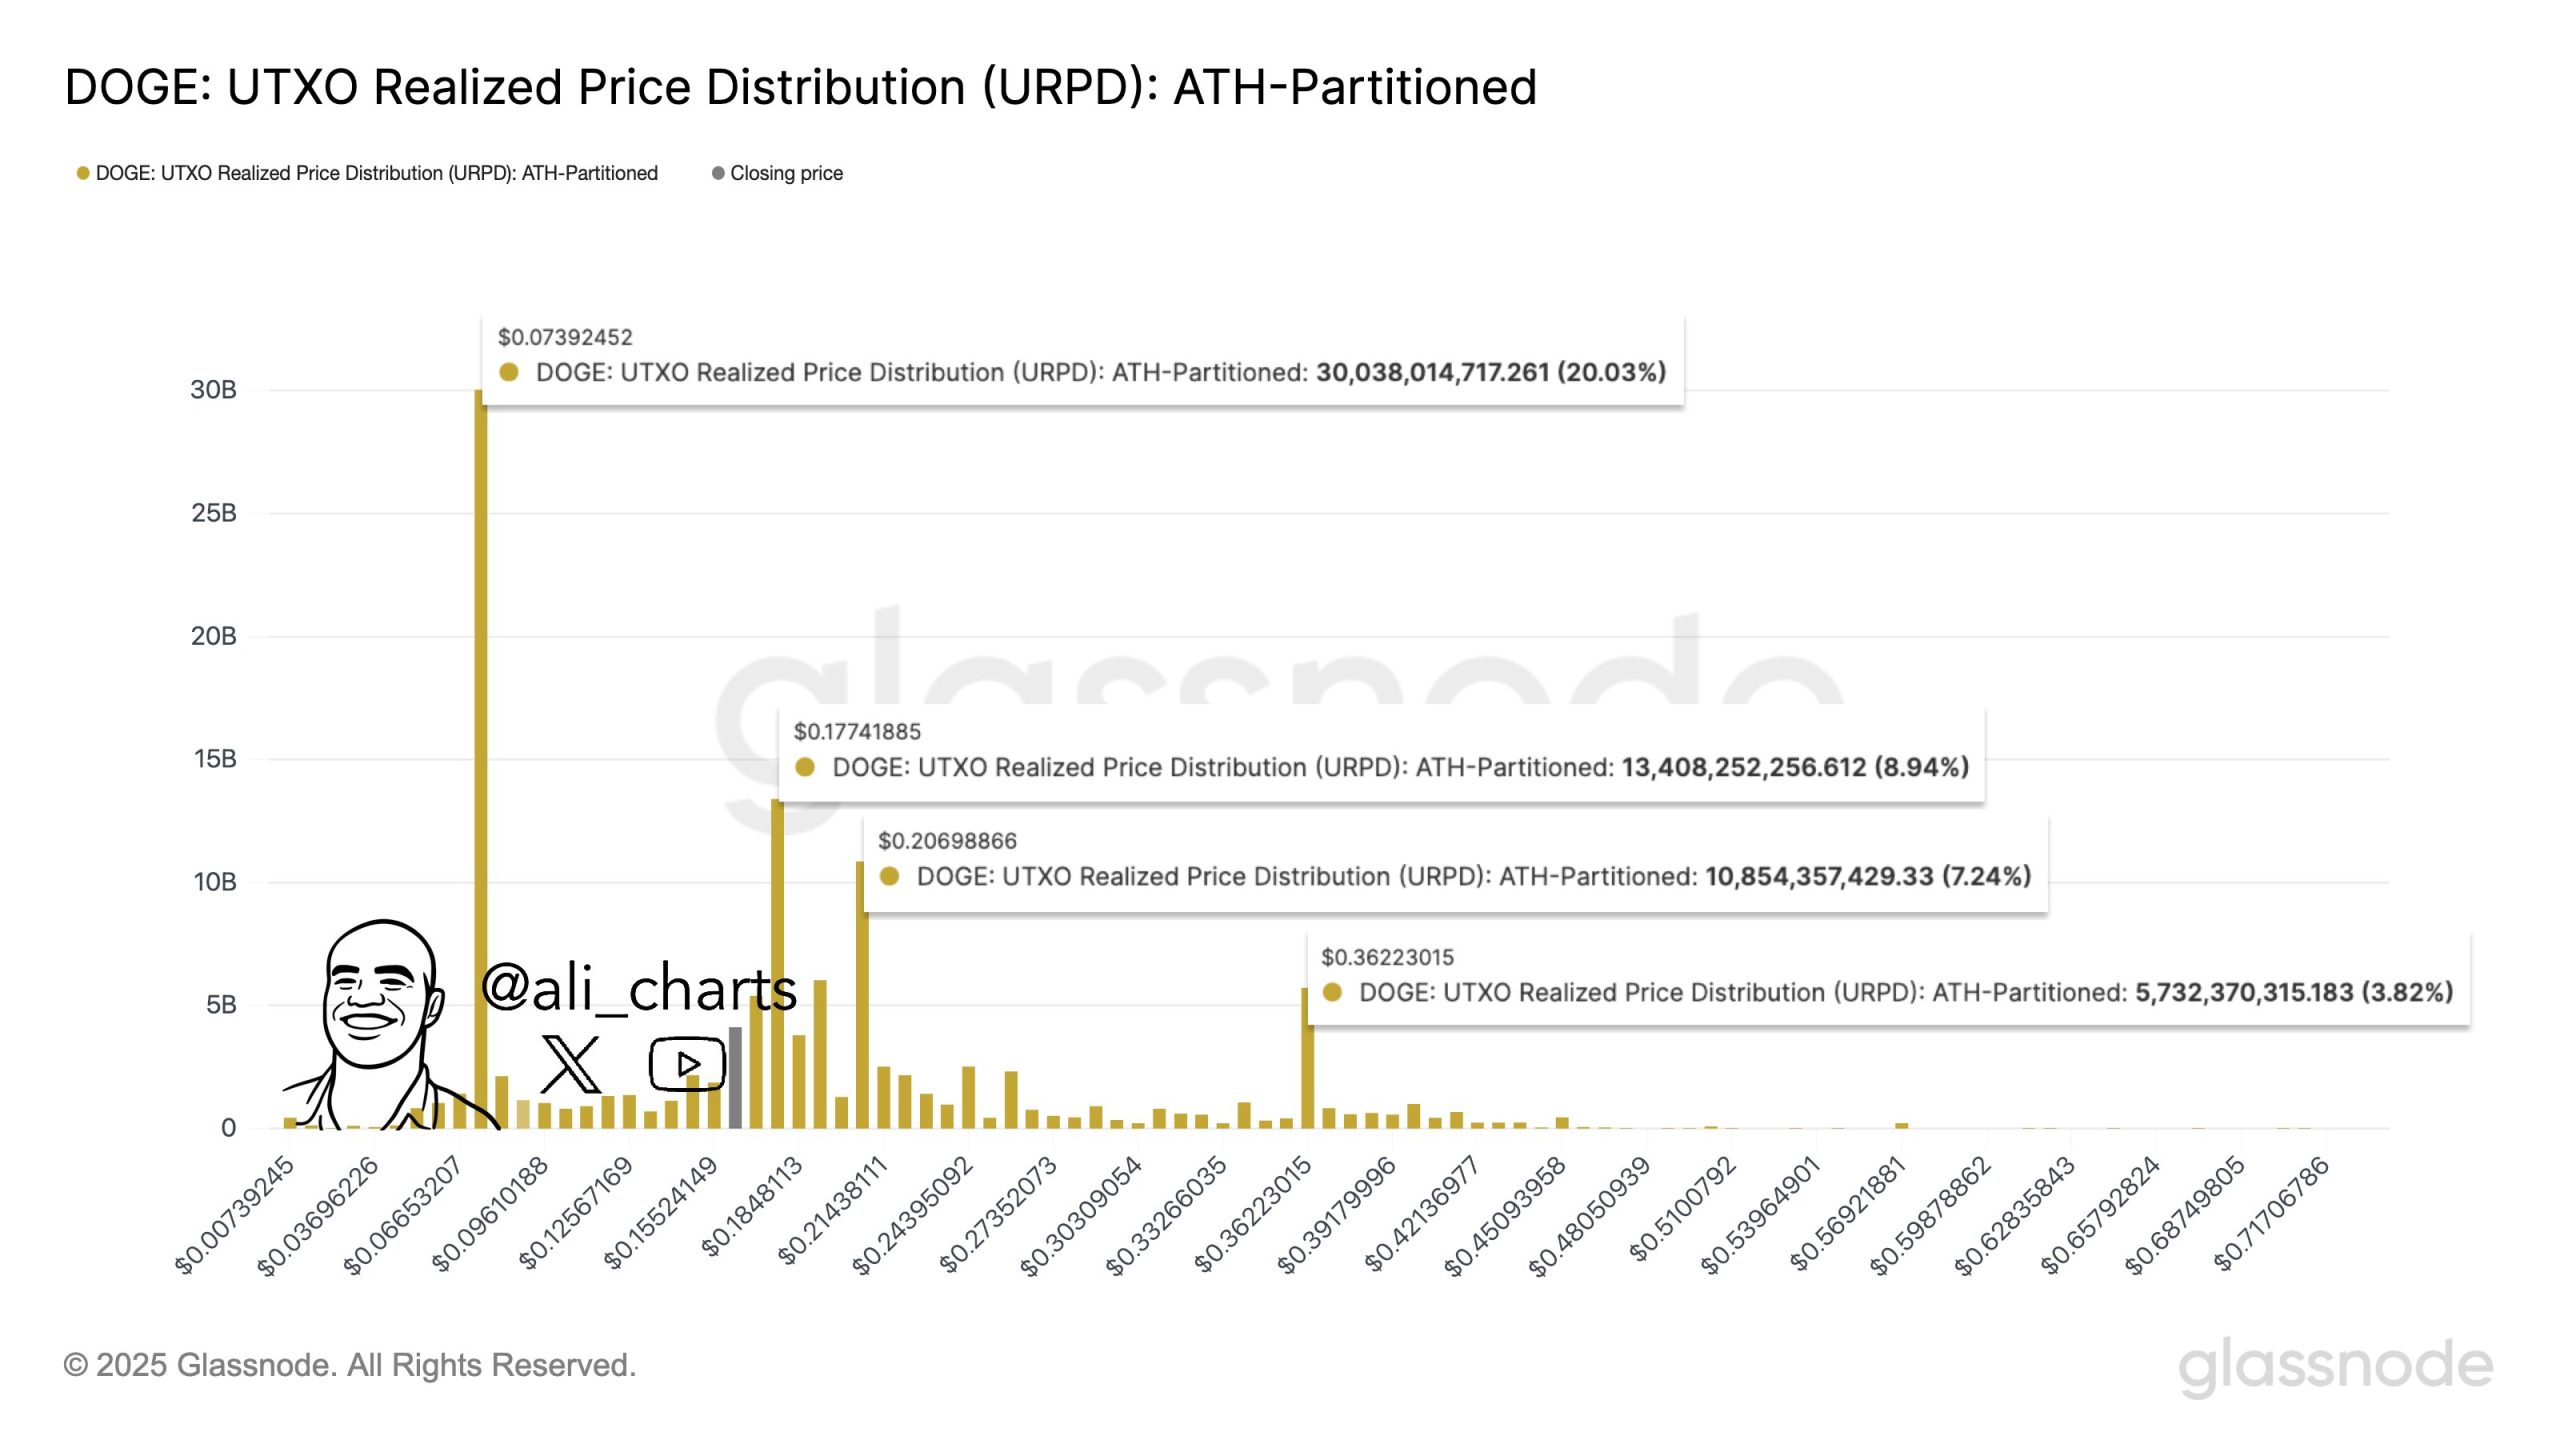Select the grey closing price bar

pyautogui.click(x=735, y=1078)
